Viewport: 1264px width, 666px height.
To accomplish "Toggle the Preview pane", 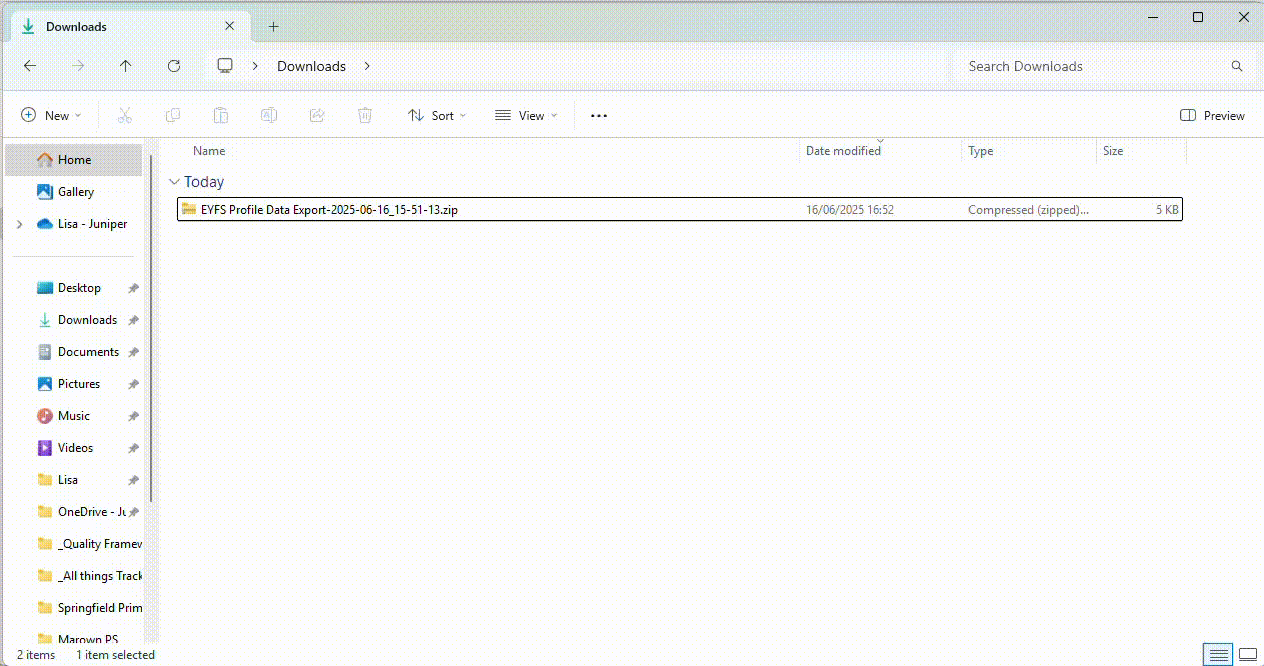I will 1212,116.
